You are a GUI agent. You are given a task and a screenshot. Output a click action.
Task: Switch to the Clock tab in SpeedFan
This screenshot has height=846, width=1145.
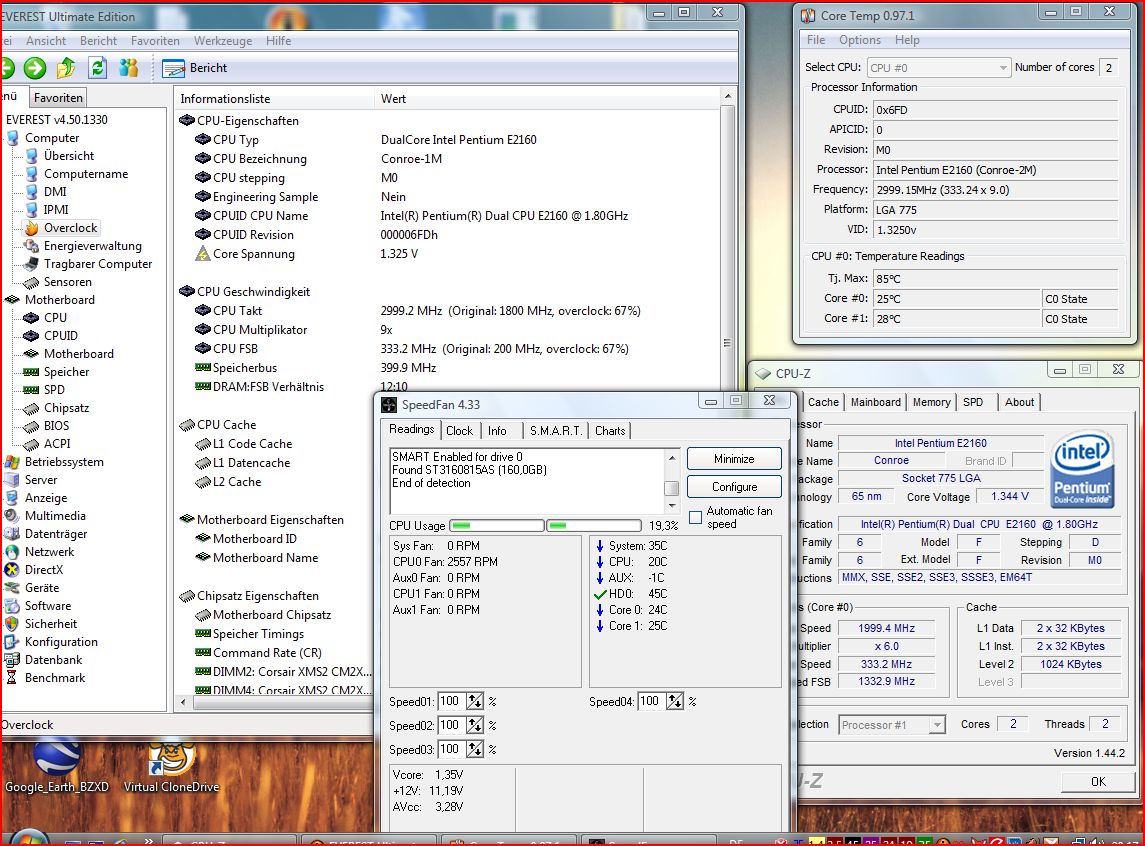pyautogui.click(x=459, y=431)
